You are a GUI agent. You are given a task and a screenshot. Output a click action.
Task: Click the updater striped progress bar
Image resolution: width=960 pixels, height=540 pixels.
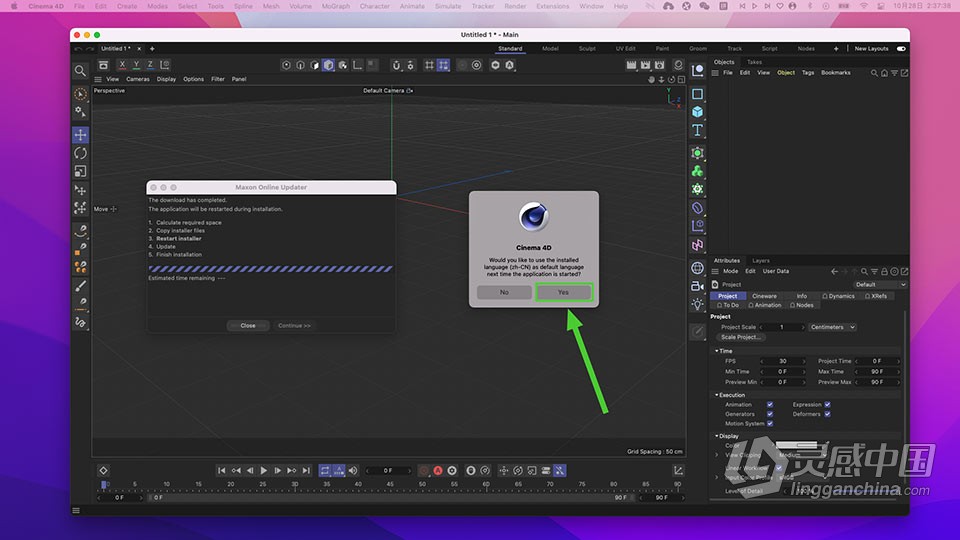pyautogui.click(x=271, y=269)
